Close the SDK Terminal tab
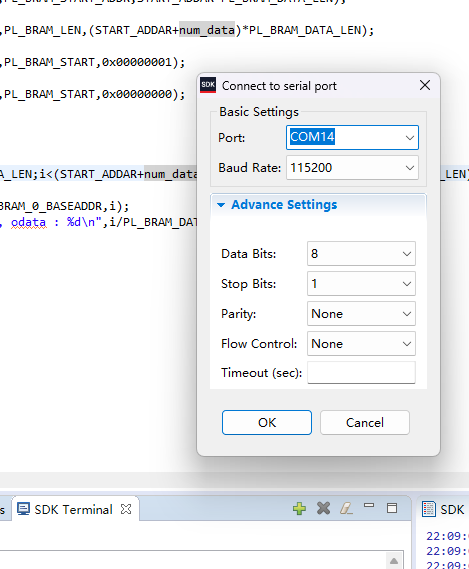 [126, 509]
